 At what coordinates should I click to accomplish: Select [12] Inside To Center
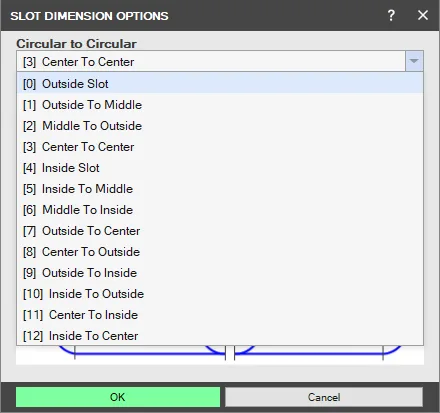pyautogui.click(x=220, y=335)
